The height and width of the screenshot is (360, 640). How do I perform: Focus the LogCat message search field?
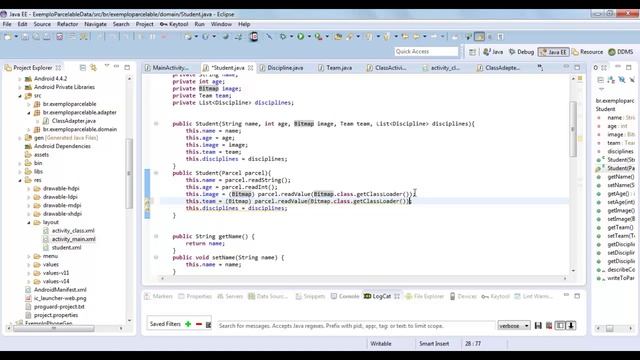click(x=356, y=326)
